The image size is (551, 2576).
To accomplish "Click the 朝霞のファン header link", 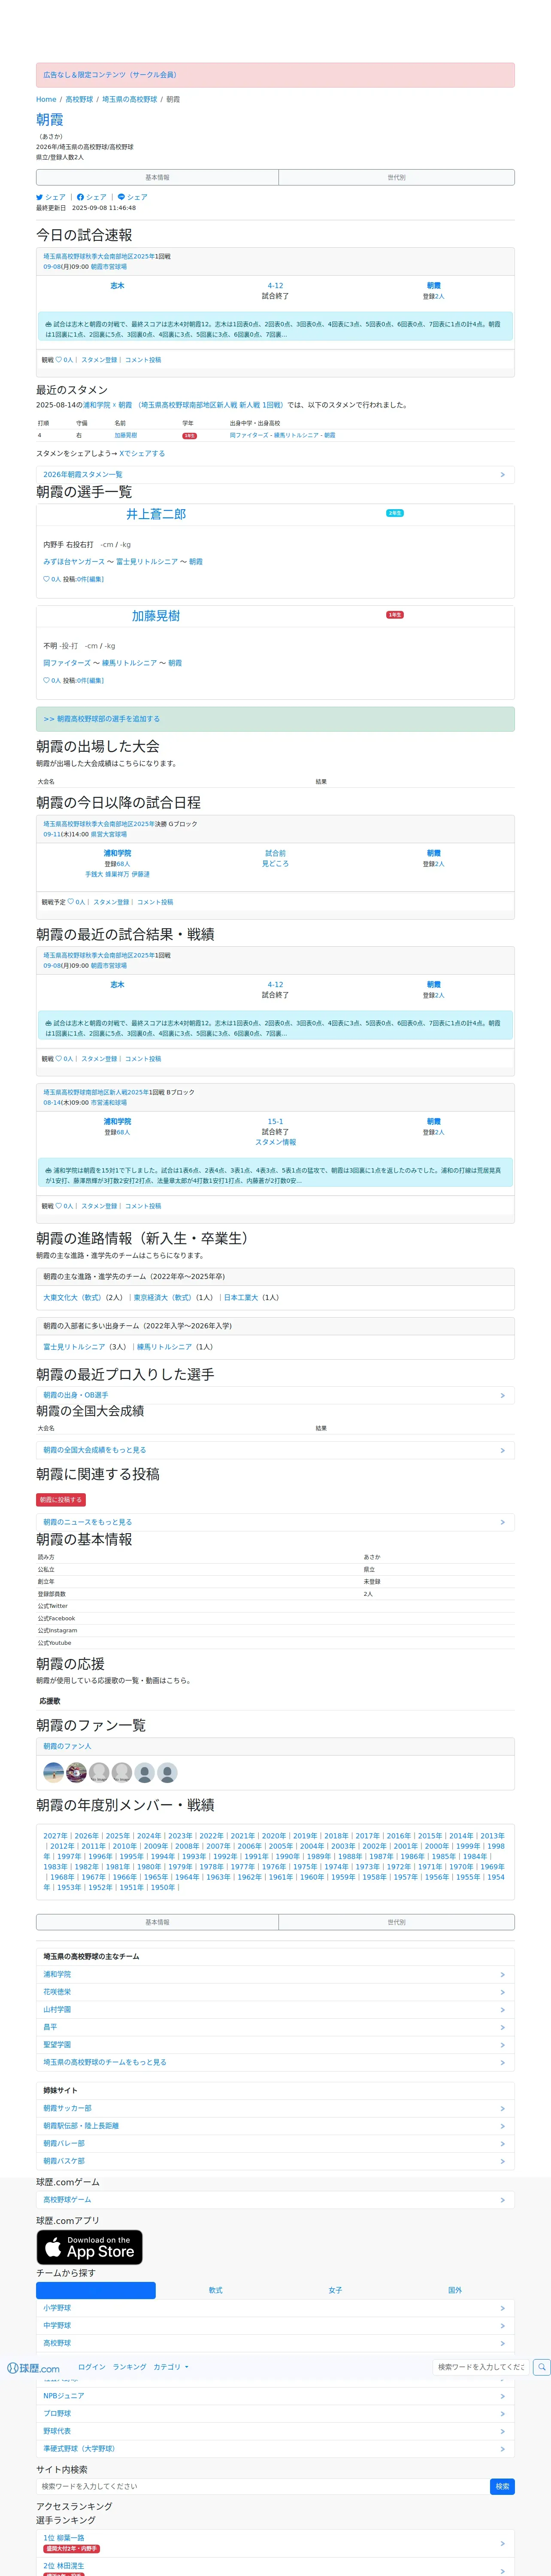I will click(x=67, y=1746).
